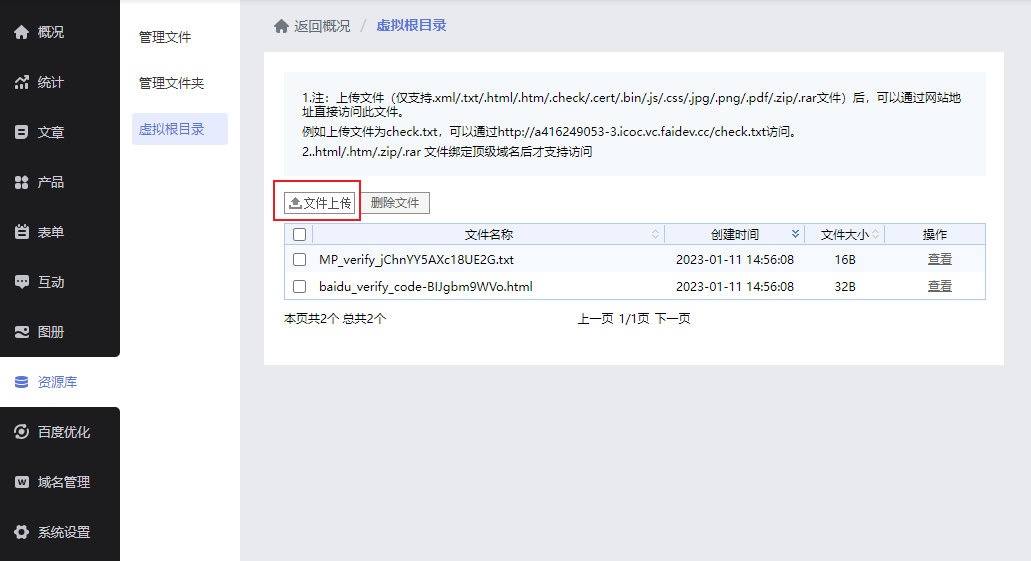Click the icon beside 百度优化

point(22,432)
